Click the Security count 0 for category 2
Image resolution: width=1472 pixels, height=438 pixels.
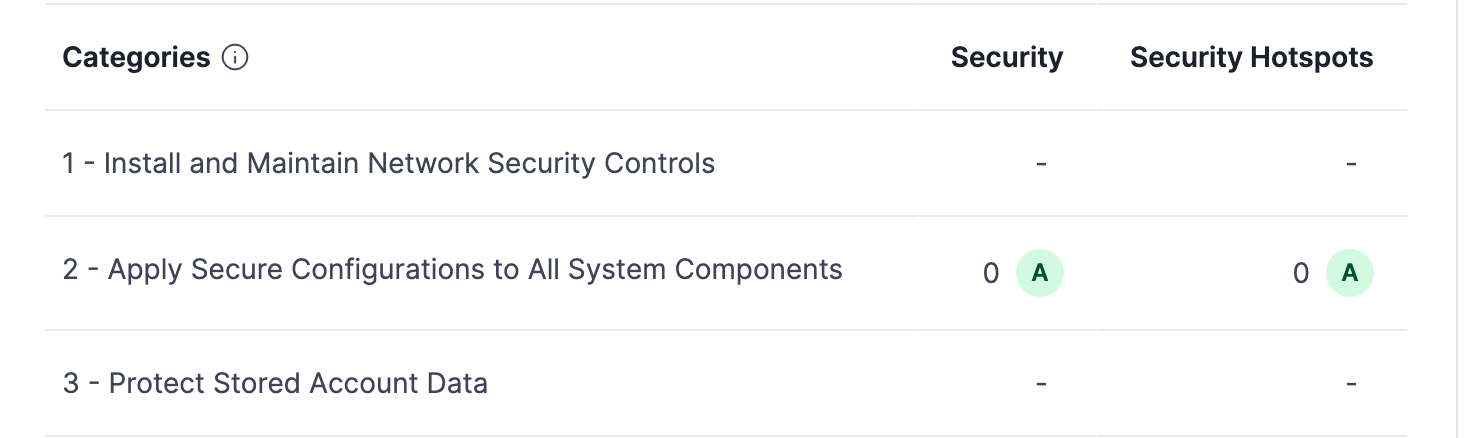pyautogui.click(x=991, y=274)
